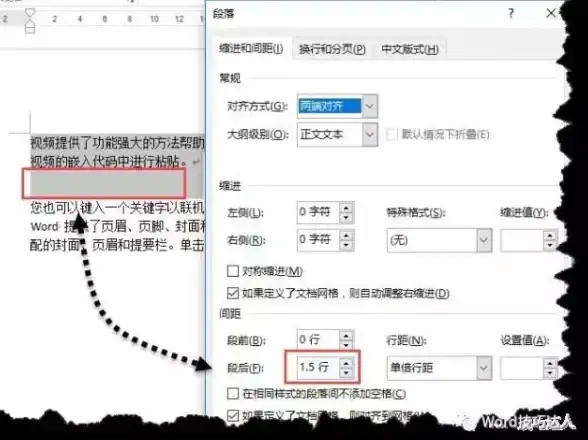
Task: Switch to the 换行和分页 tab
Action: click(332, 49)
